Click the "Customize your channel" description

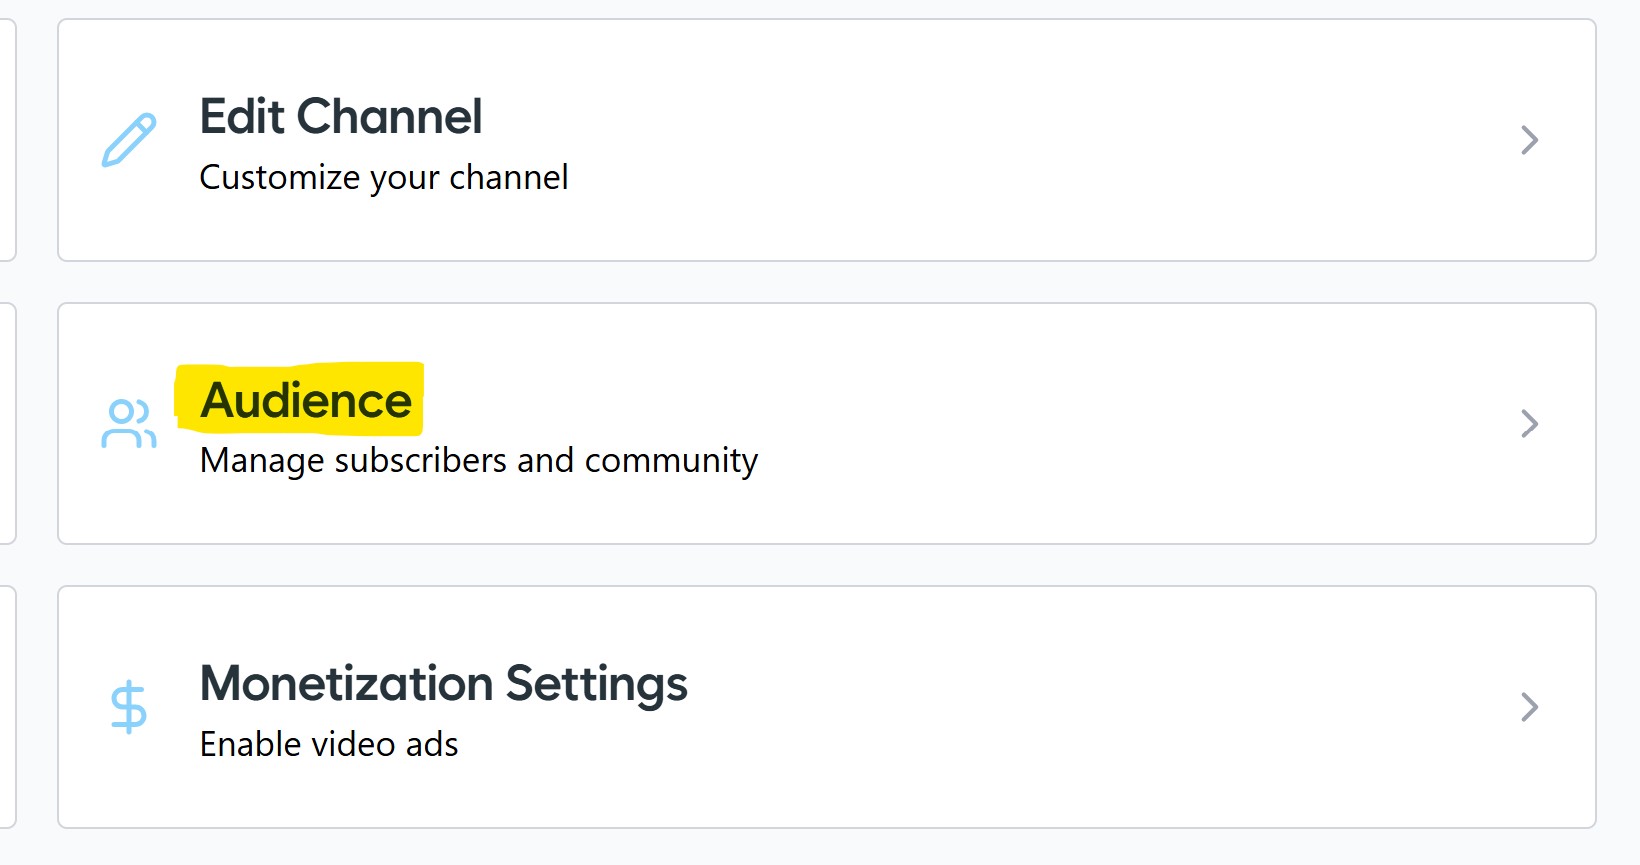384,178
